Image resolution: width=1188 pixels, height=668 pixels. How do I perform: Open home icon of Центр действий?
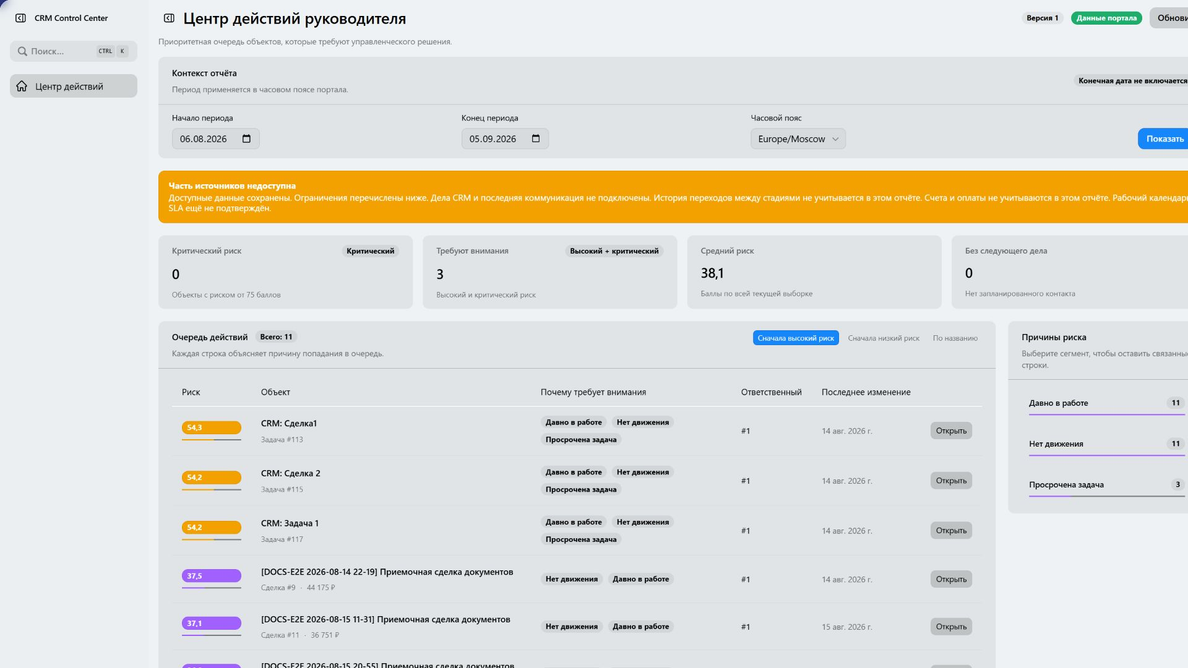[22, 86]
